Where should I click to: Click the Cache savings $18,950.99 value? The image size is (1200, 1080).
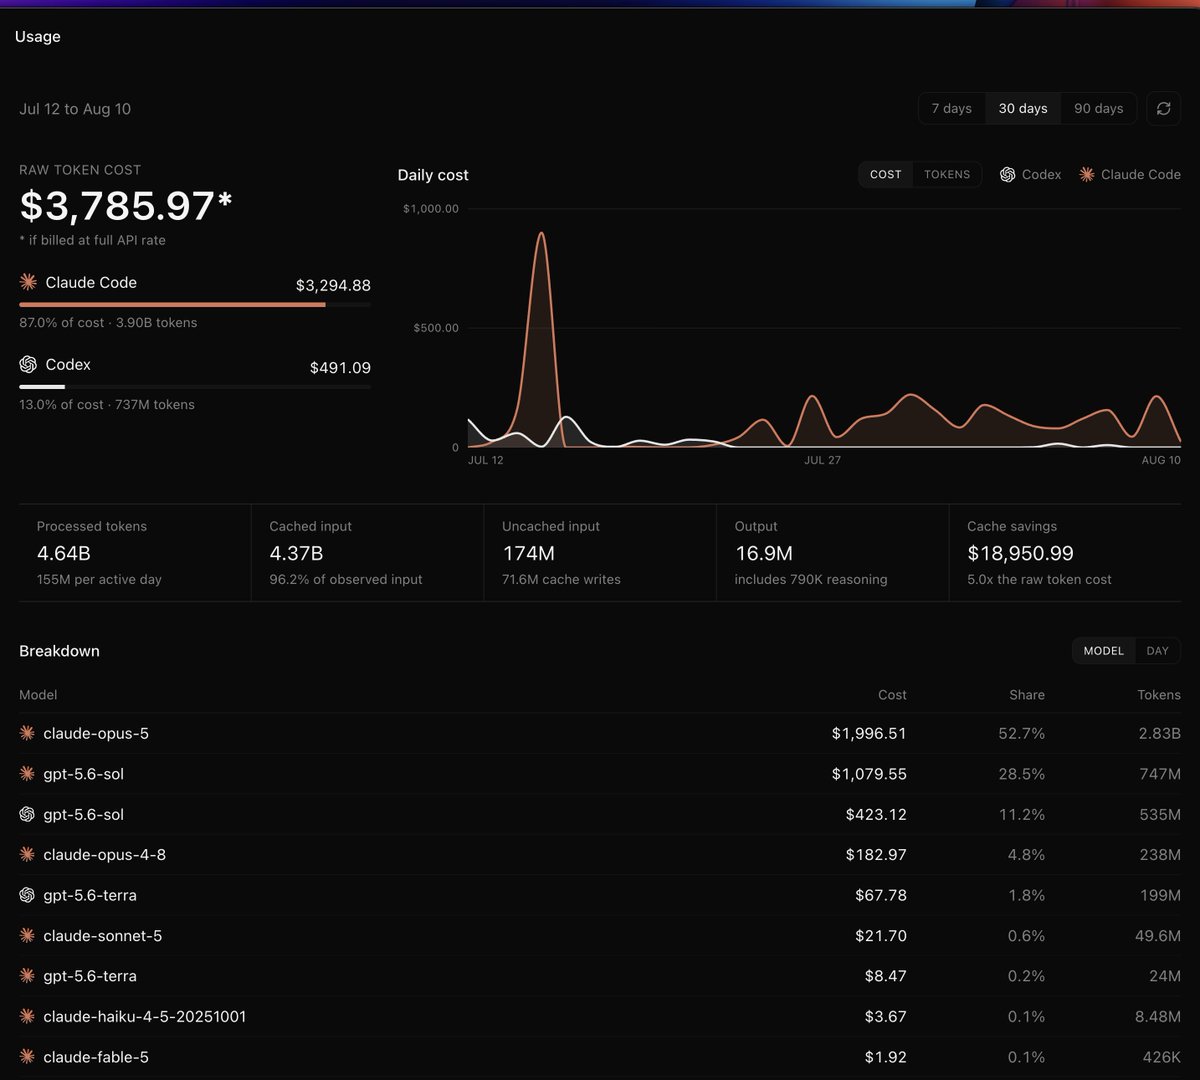pos(1020,553)
